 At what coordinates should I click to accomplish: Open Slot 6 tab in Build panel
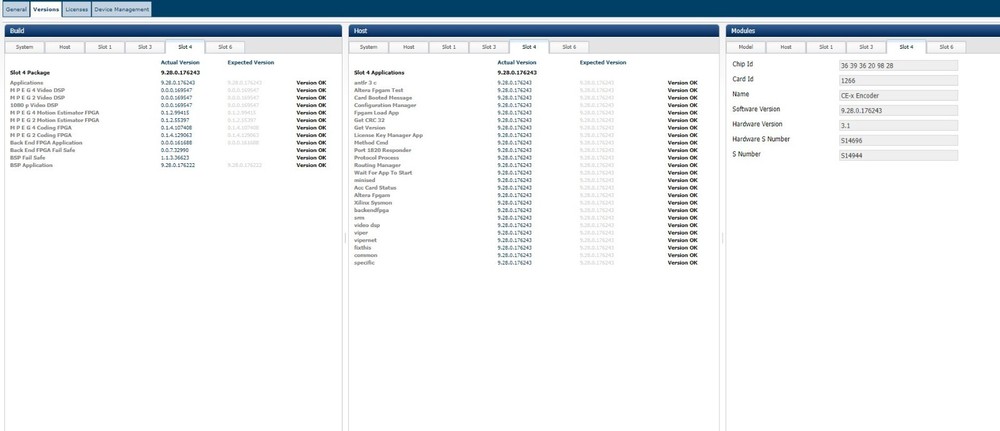click(x=224, y=47)
